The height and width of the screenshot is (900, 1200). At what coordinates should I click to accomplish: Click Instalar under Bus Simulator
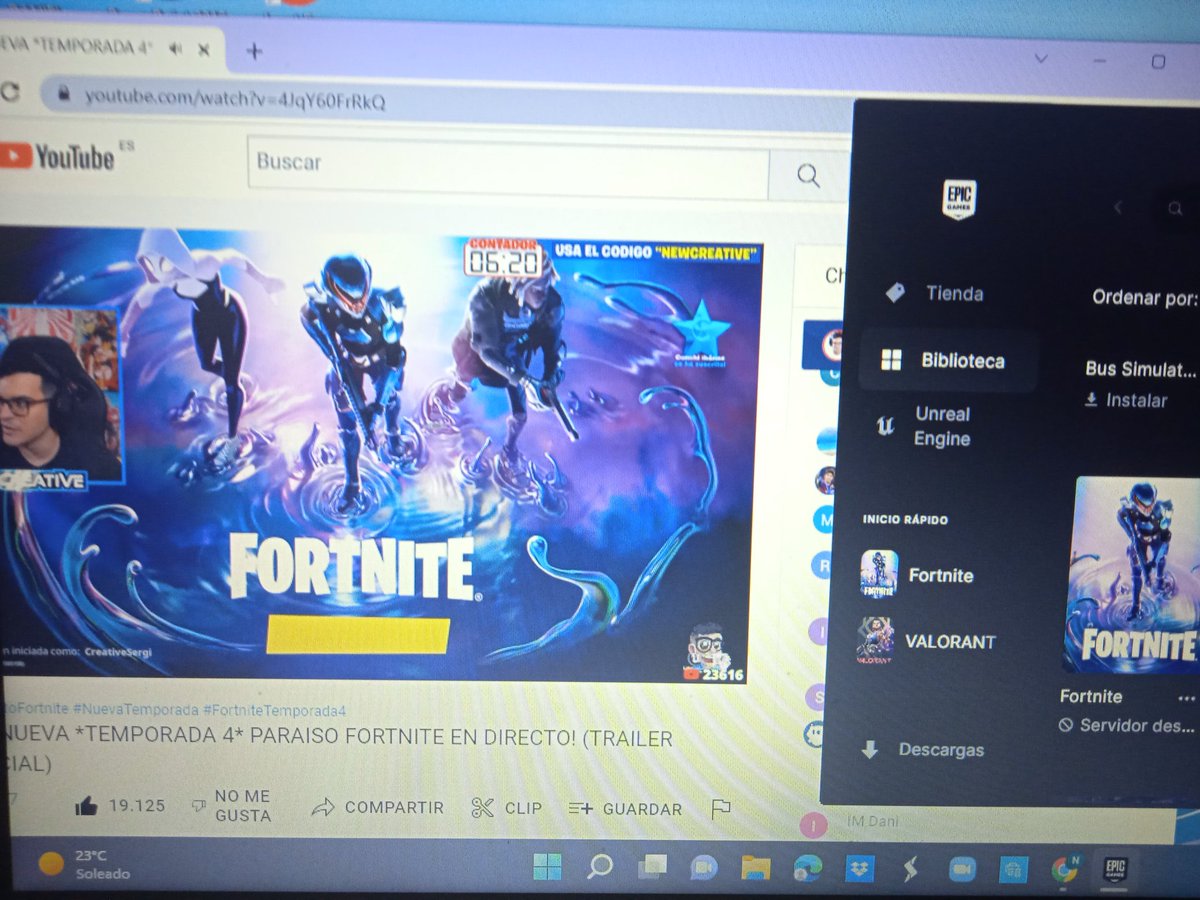[1126, 400]
